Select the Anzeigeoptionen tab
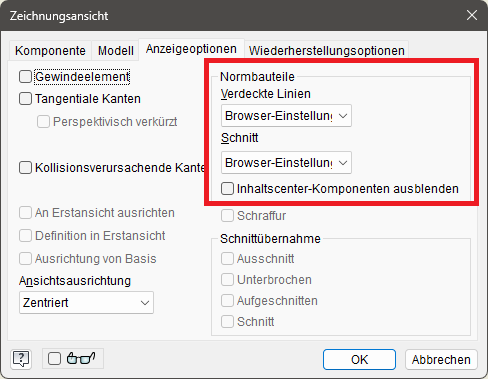This screenshot has height=379, width=488. point(191,49)
